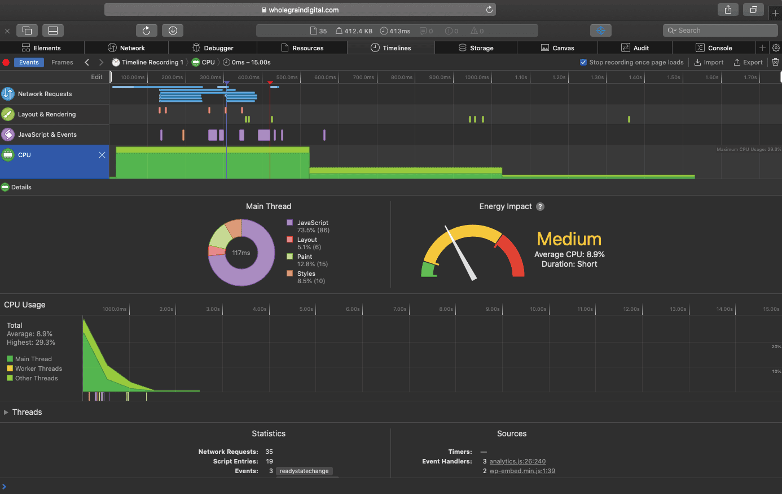The image size is (782, 494).
Task: Select the Network Requests timeline icon
Action: tap(8, 93)
